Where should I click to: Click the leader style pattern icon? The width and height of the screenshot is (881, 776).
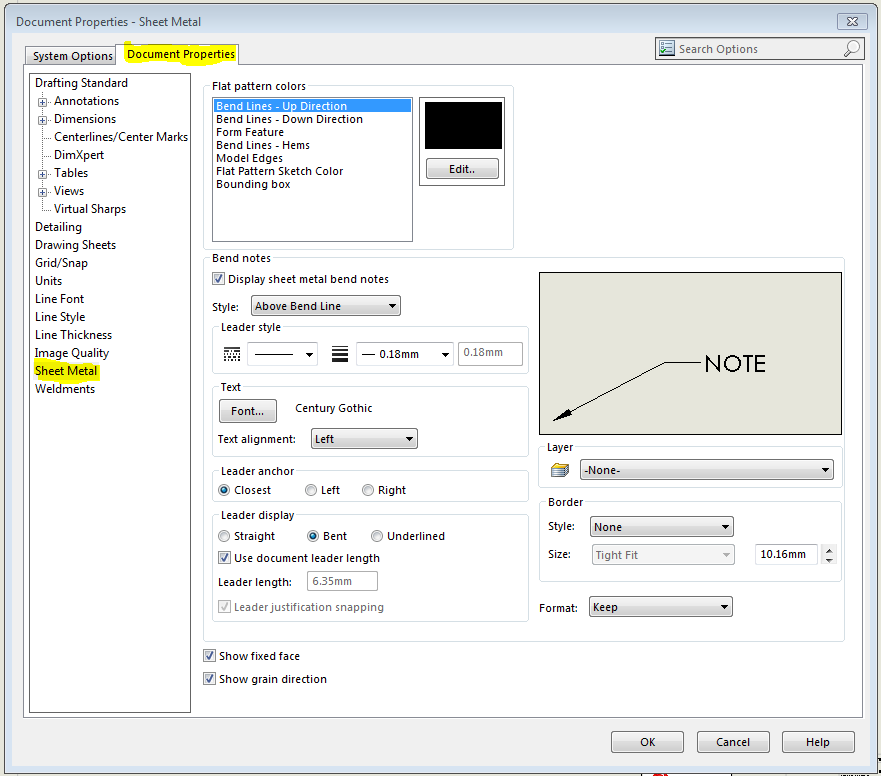coord(232,354)
